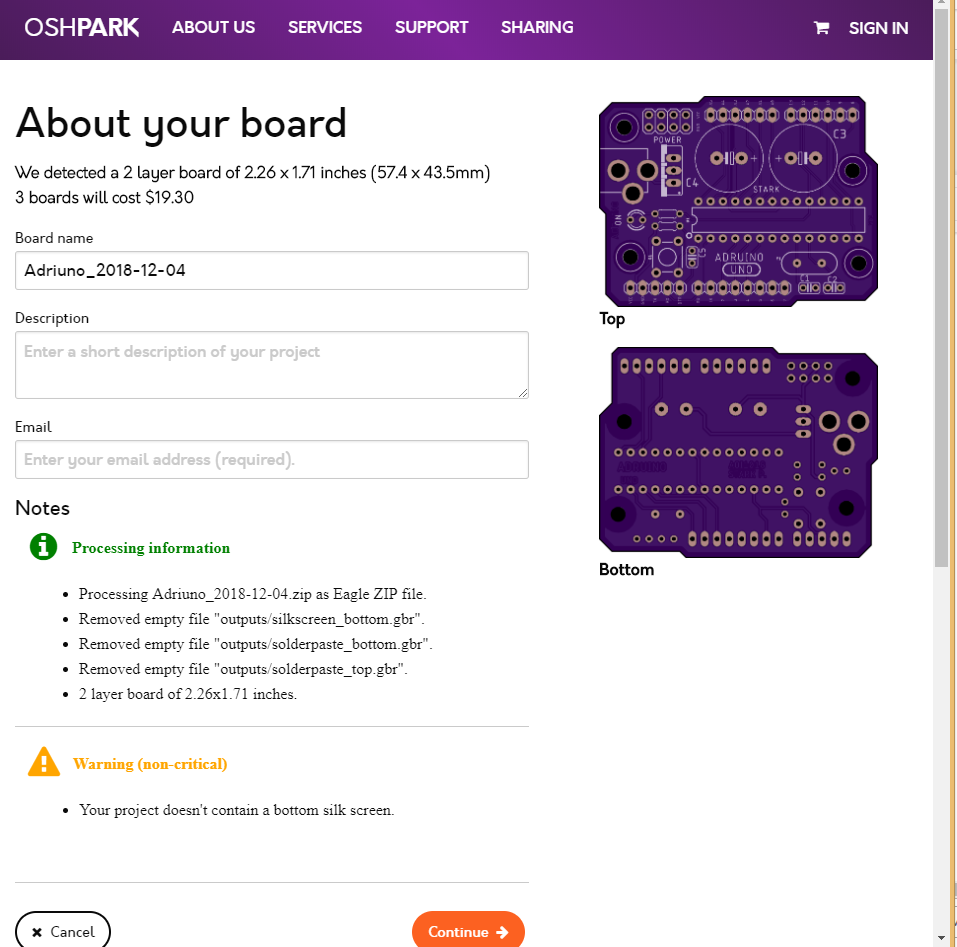Click the scrollbar up arrow
This screenshot has width=957, height=947.
[x=940, y=8]
